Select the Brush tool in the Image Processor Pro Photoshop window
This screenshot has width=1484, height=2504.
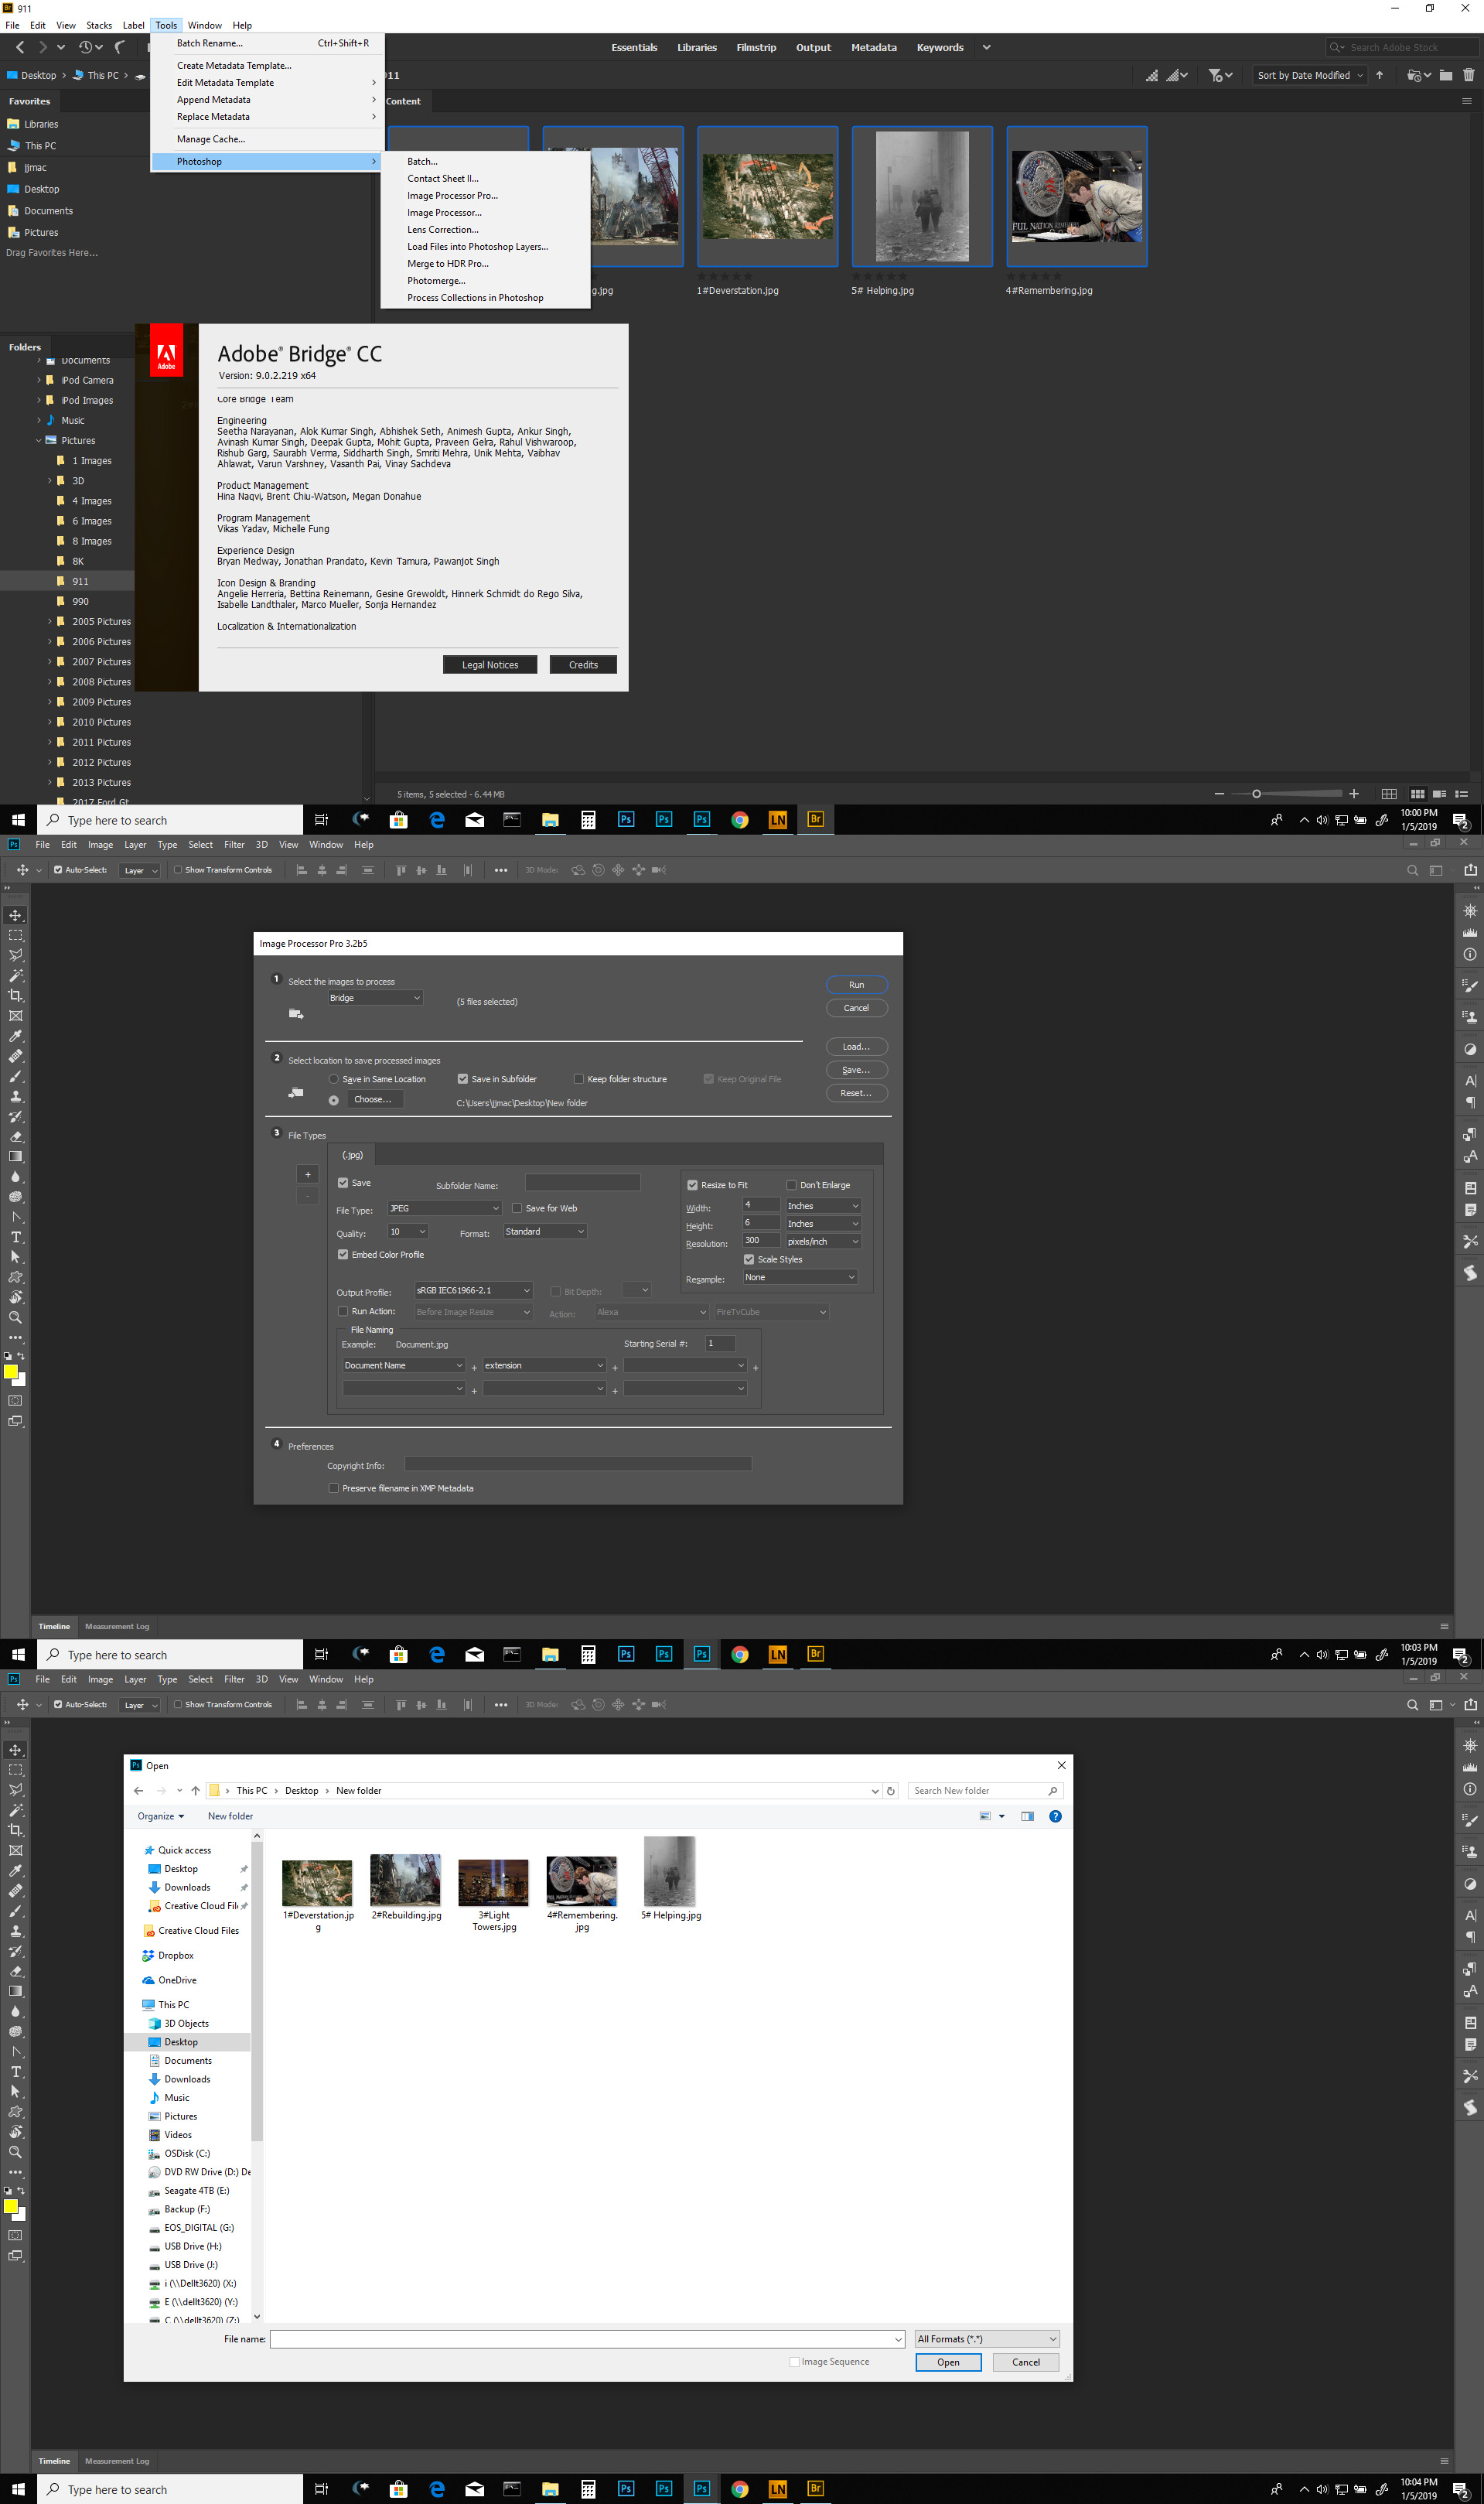(x=15, y=1076)
